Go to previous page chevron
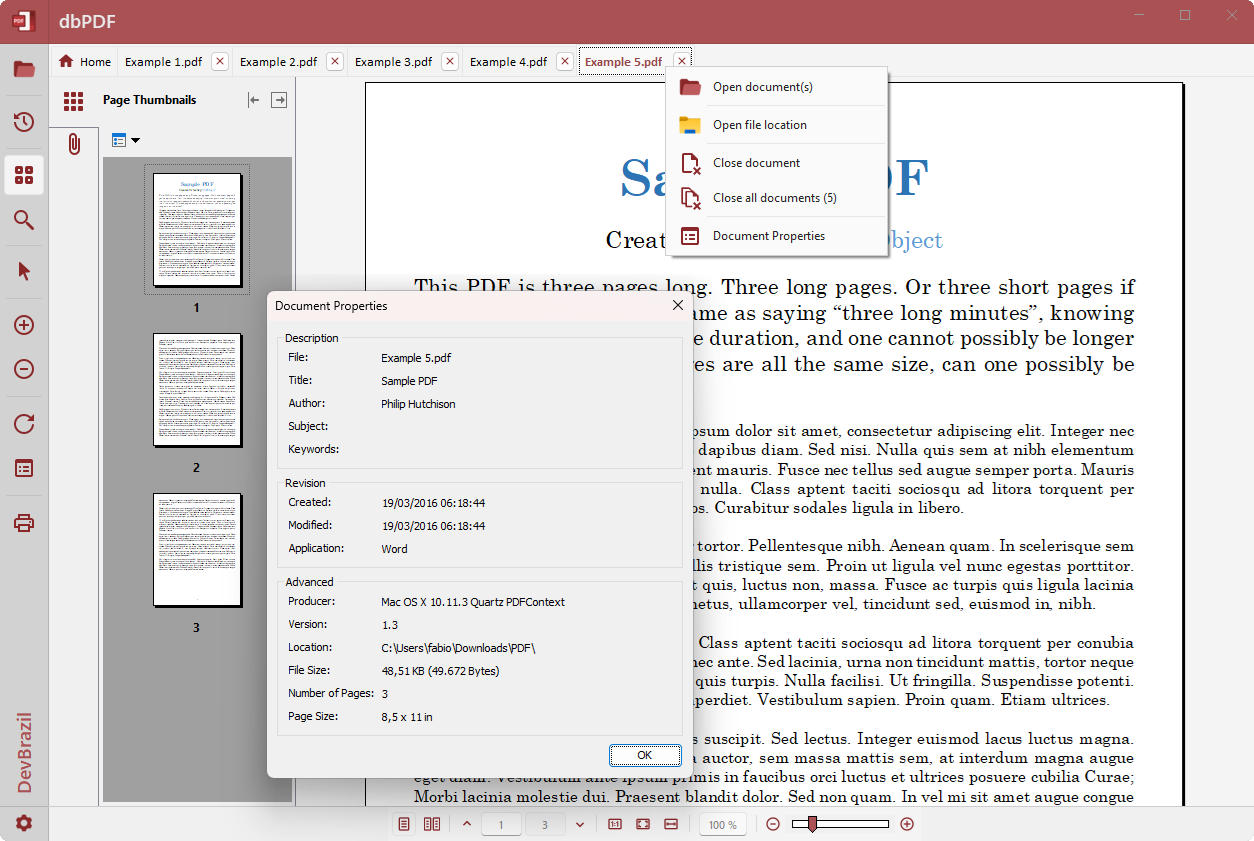The image size is (1254, 841). tap(467, 824)
